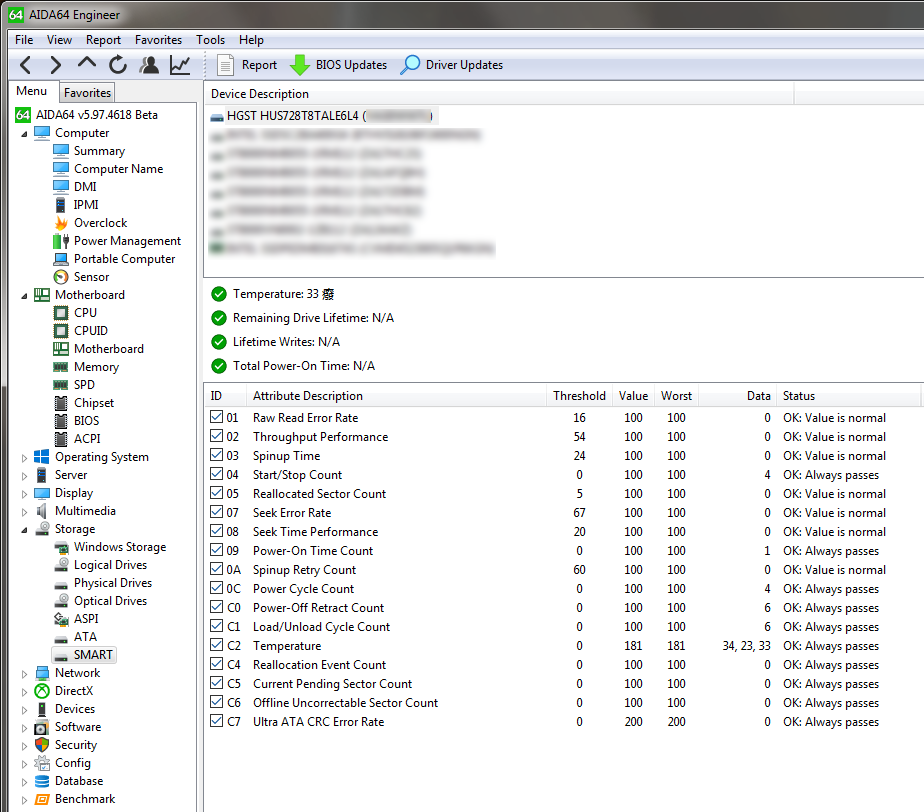Screen dimensions: 924x812
Task: Collapse the Storage tree node
Action: click(x=24, y=530)
